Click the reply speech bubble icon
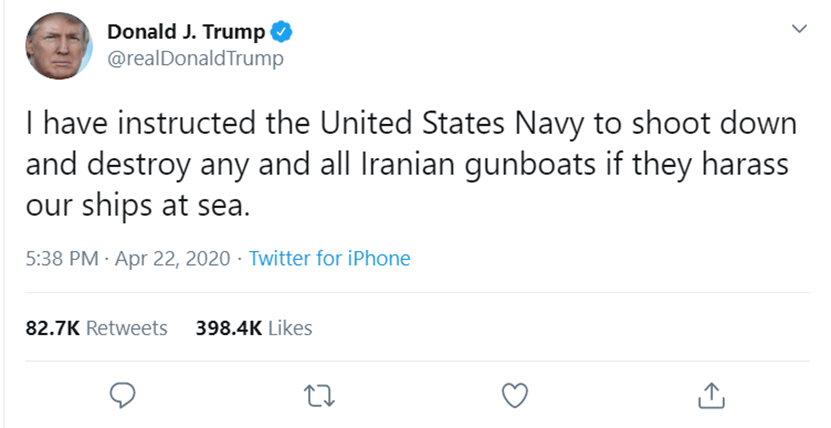Image resolution: width=831 pixels, height=428 pixels. pos(122,396)
